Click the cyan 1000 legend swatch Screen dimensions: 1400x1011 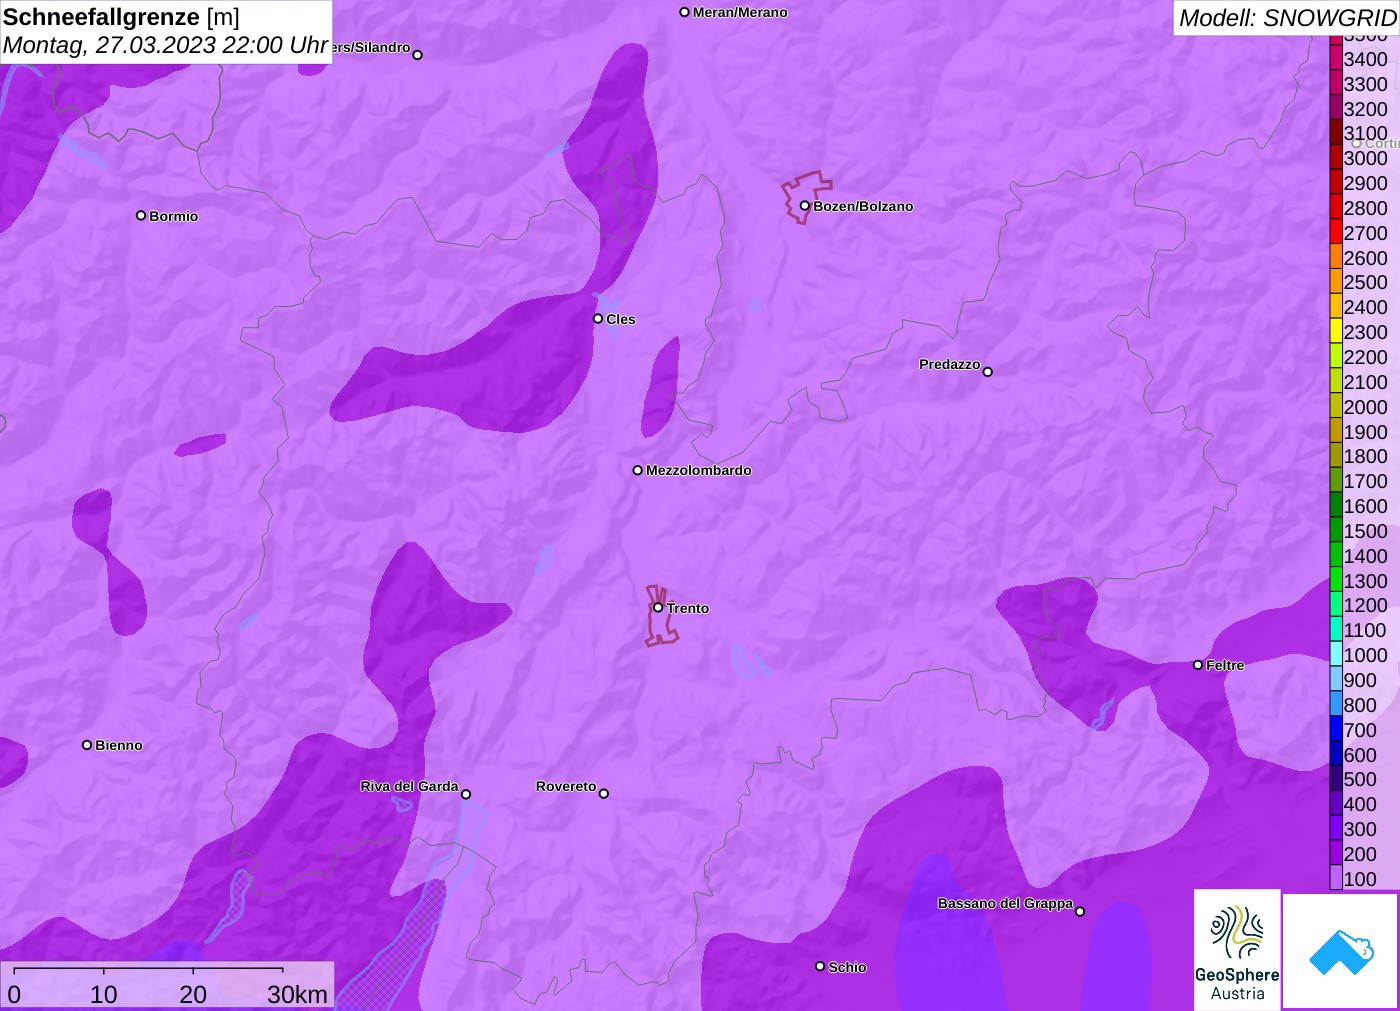[1336, 654]
